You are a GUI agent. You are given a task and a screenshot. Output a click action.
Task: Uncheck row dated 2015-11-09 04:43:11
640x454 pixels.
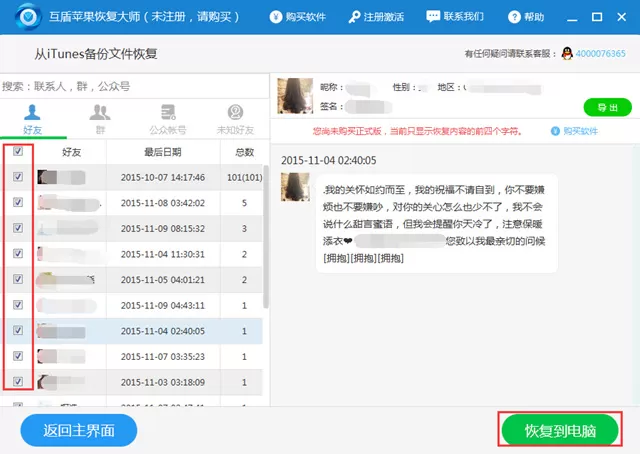18,305
